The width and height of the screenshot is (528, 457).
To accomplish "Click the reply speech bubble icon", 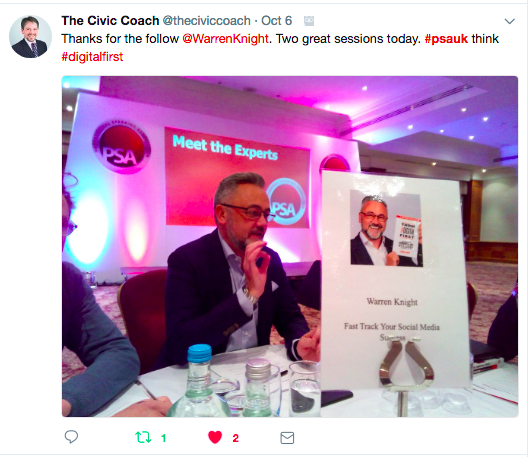I will click(x=71, y=437).
